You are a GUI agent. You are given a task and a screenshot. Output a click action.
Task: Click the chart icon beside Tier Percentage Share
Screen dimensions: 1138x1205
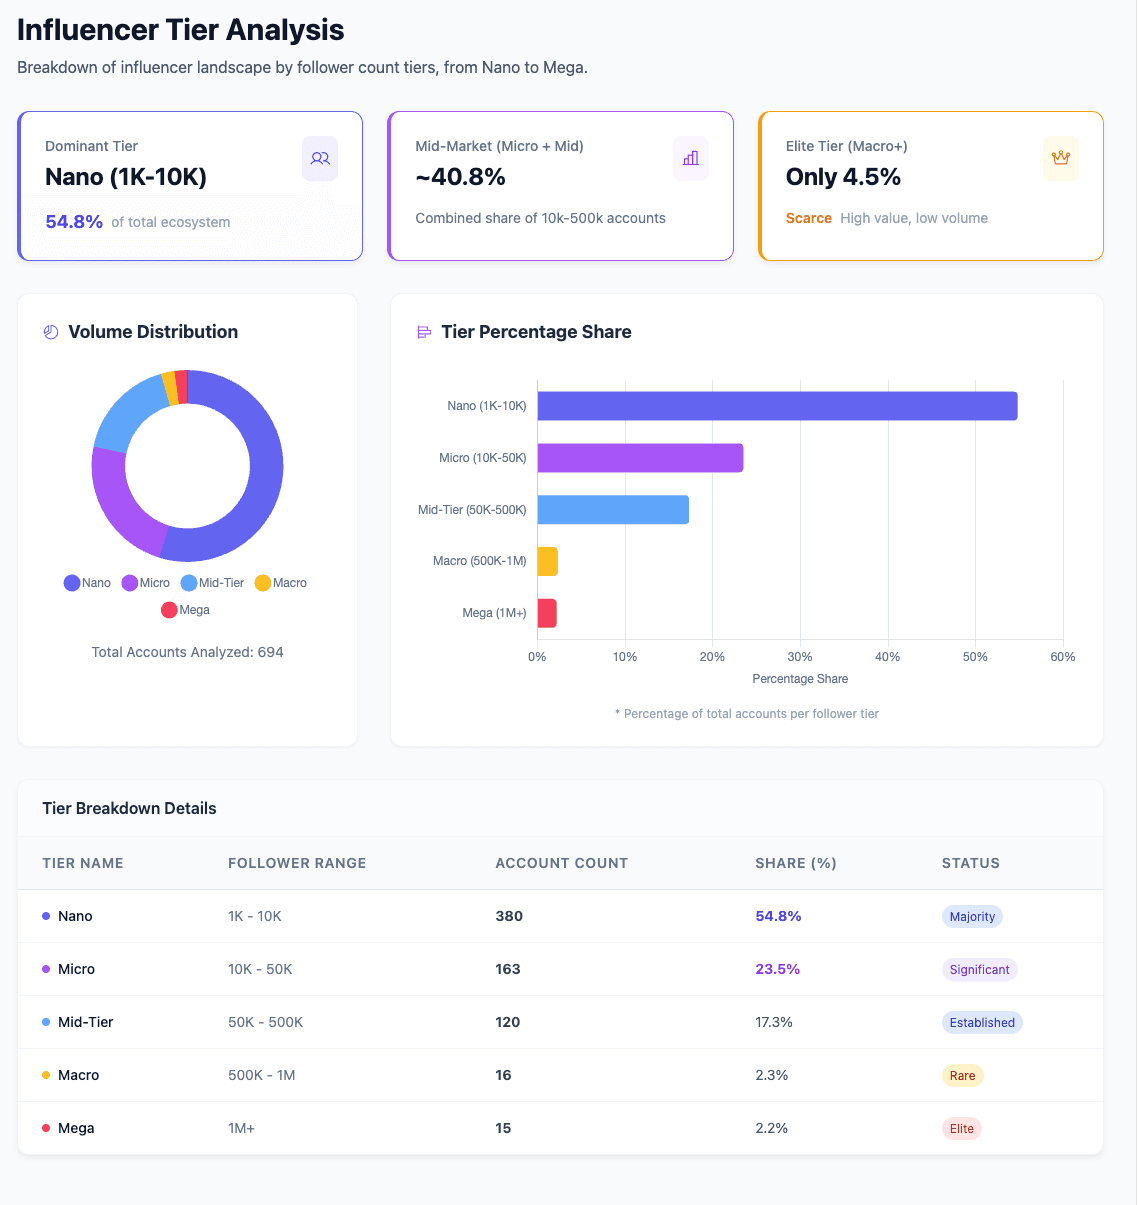pos(424,332)
